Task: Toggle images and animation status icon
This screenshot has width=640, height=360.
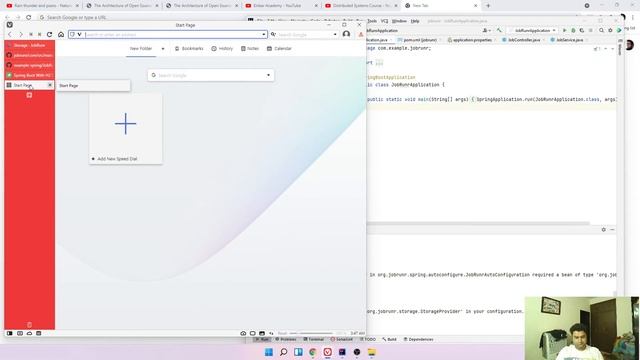Action: (x=262, y=333)
